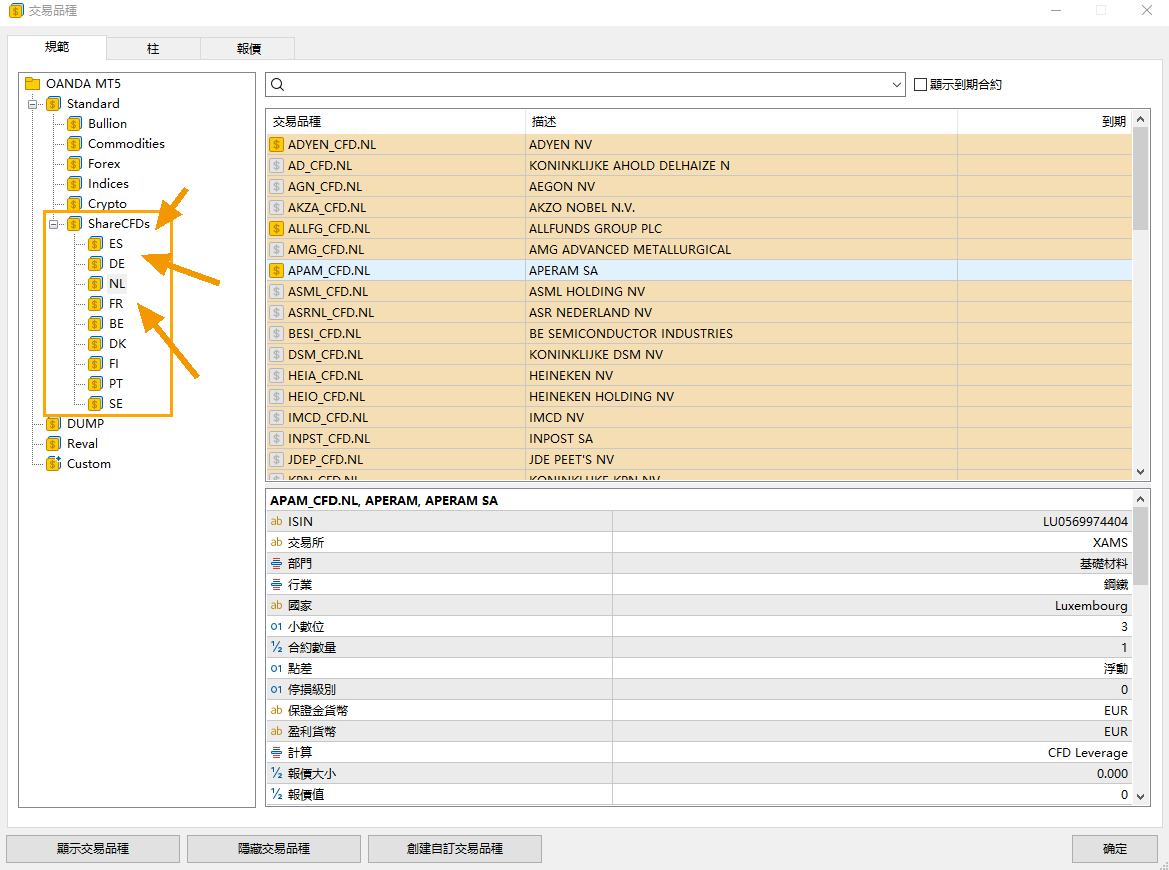The width and height of the screenshot is (1169, 870).
Task: Select the DSM_CFD.NL row
Action: coord(699,355)
